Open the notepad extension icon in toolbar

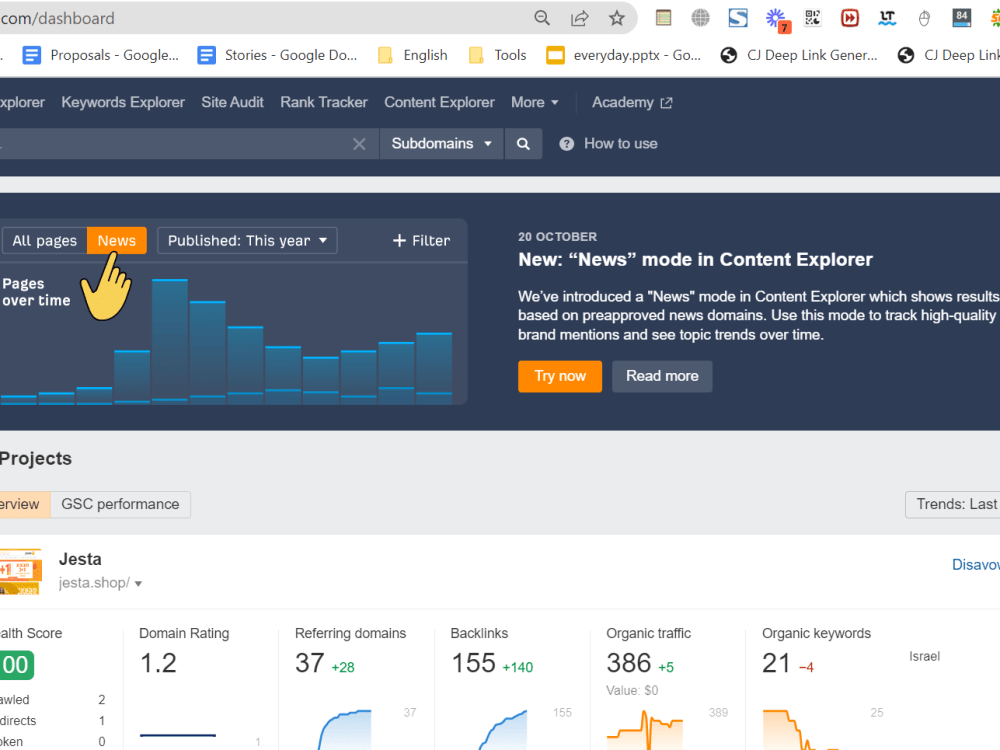663,18
